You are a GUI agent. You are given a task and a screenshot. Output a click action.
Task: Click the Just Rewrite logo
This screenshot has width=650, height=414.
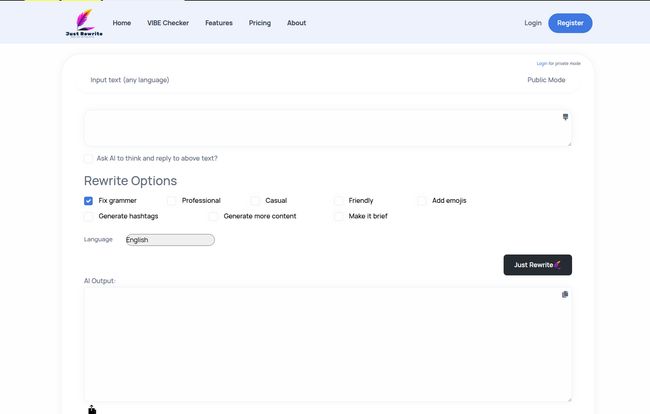point(83,22)
